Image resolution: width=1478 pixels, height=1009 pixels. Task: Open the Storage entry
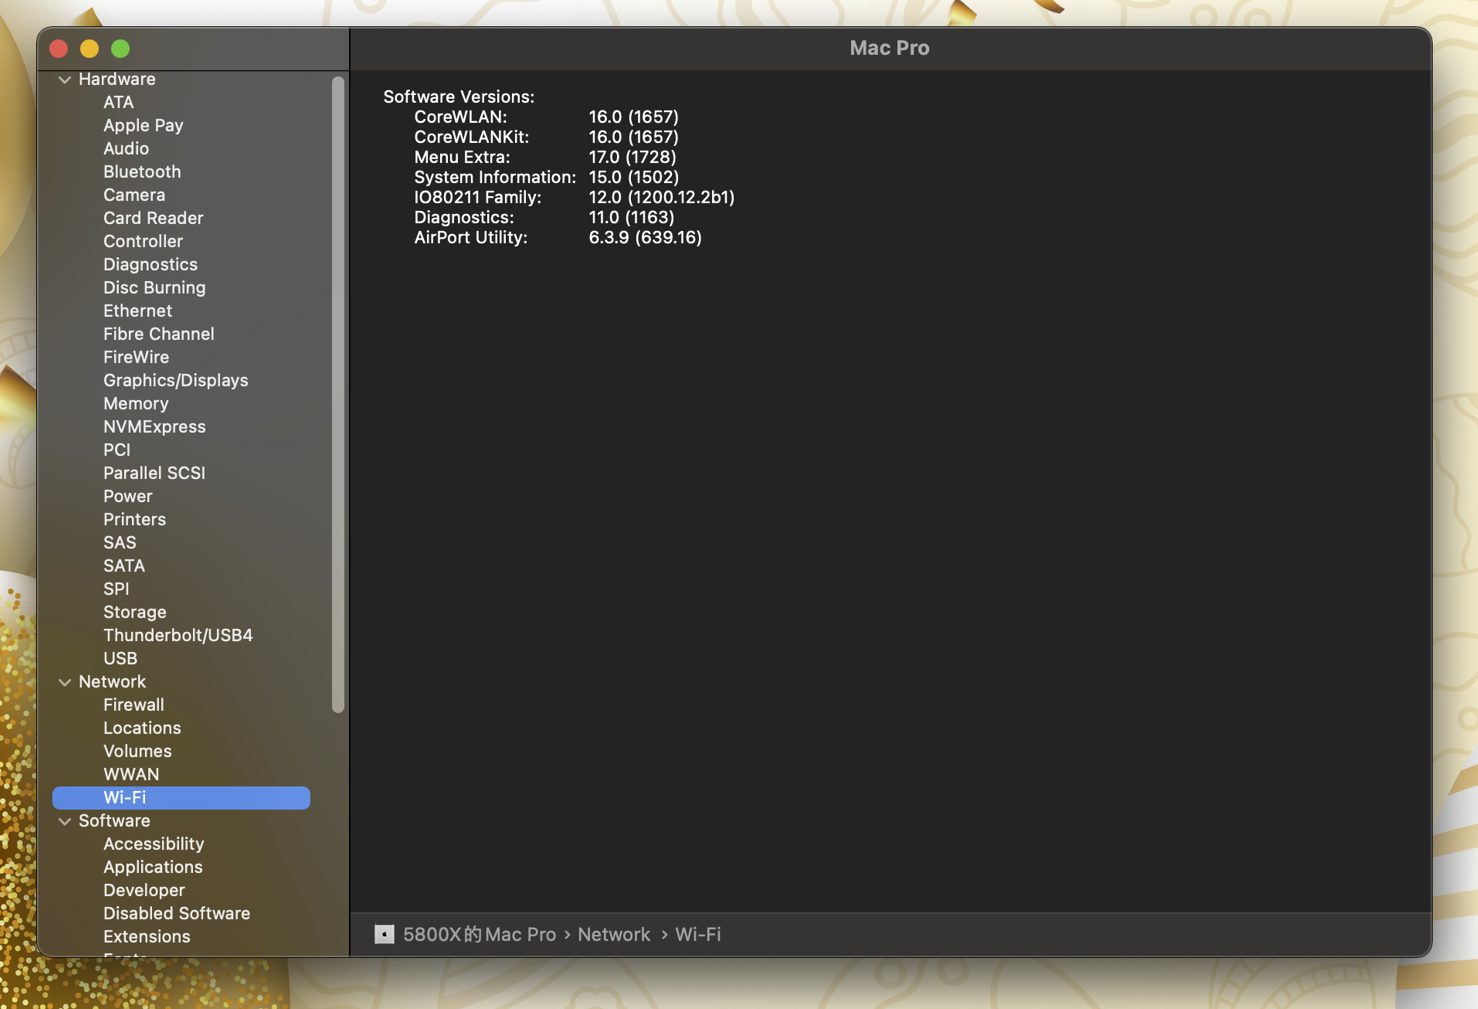(x=134, y=612)
